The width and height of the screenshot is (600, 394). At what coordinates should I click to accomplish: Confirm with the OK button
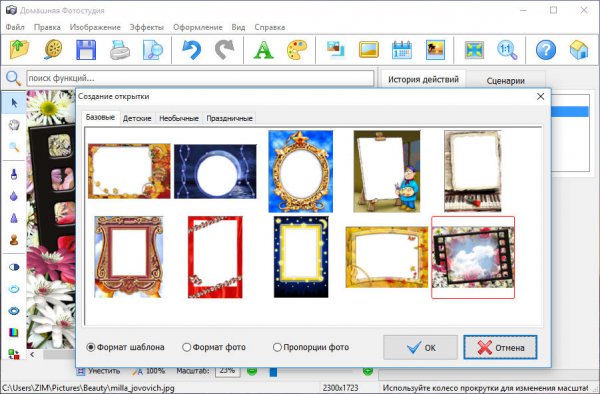pyautogui.click(x=420, y=347)
